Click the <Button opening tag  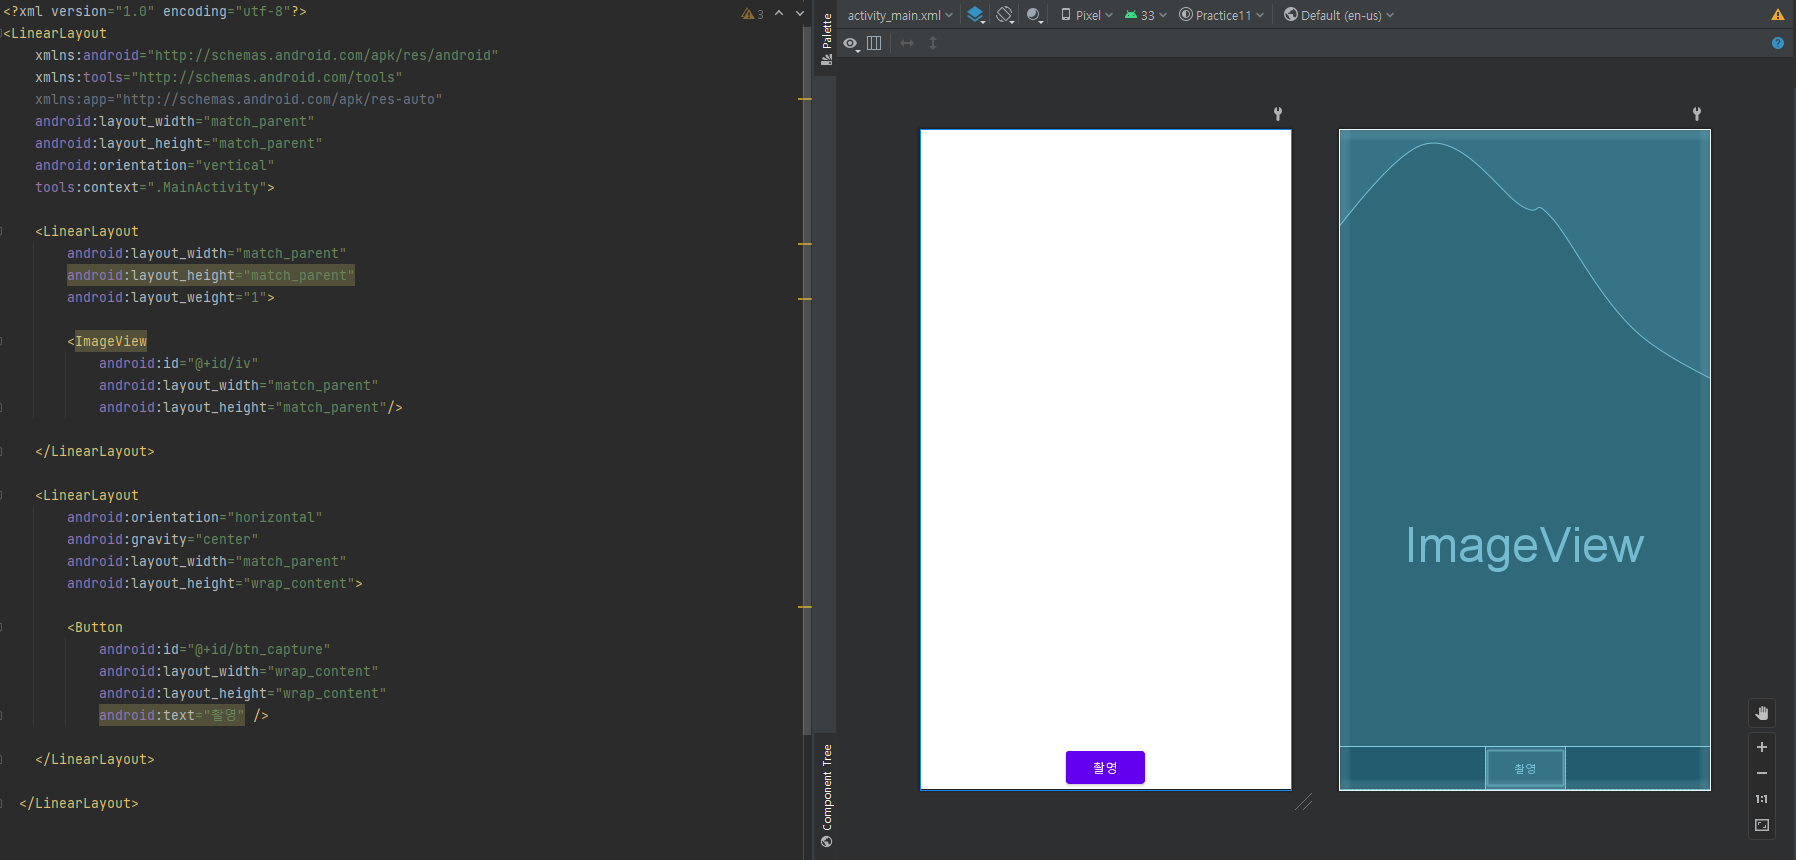95,627
